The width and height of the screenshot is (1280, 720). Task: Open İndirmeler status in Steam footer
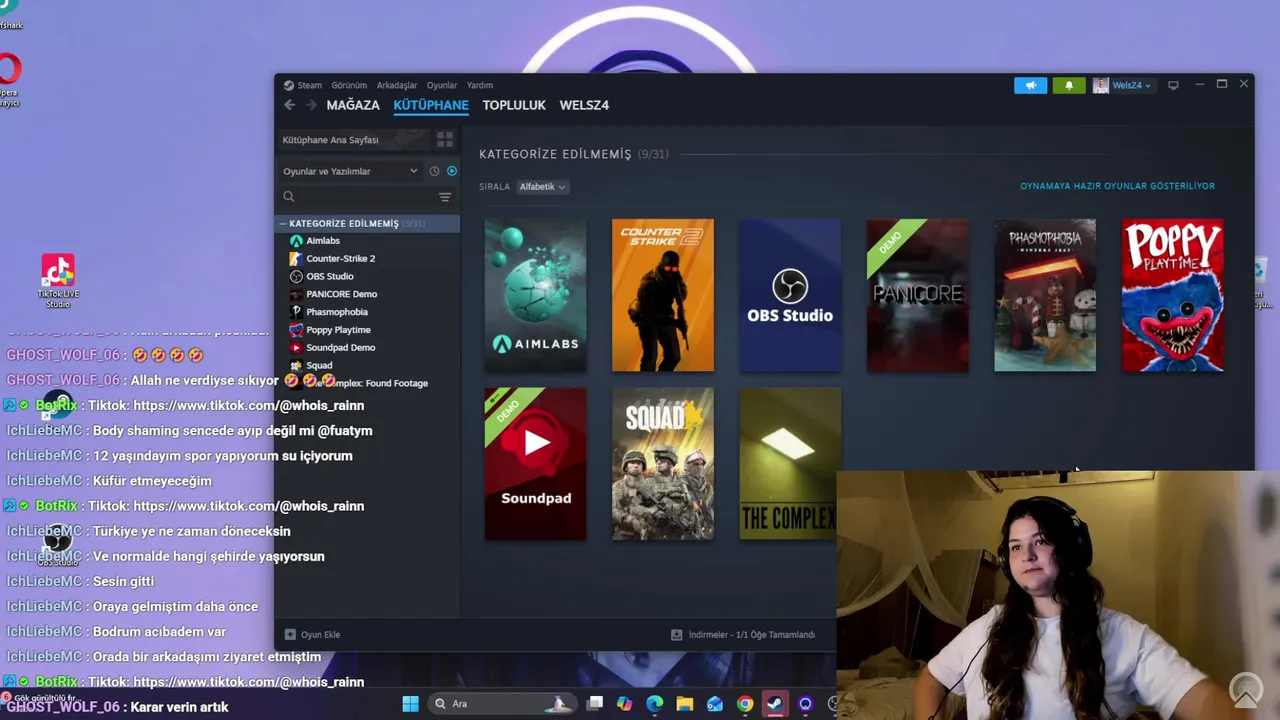(x=743, y=635)
